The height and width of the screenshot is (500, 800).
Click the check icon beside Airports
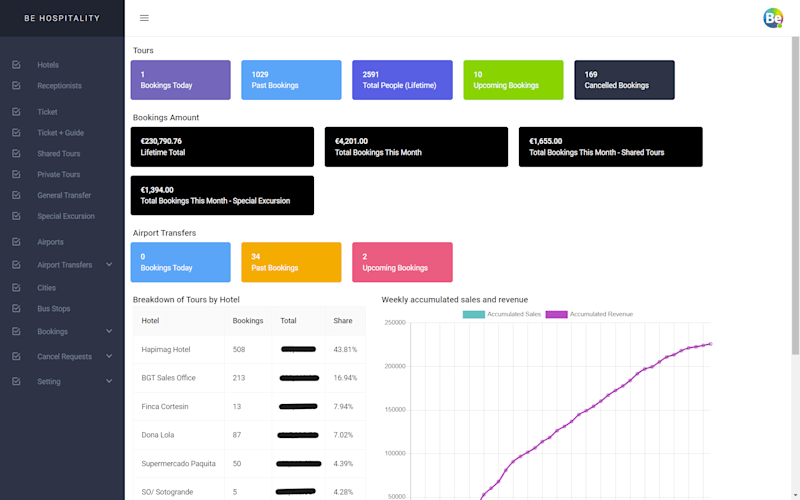[16, 242]
